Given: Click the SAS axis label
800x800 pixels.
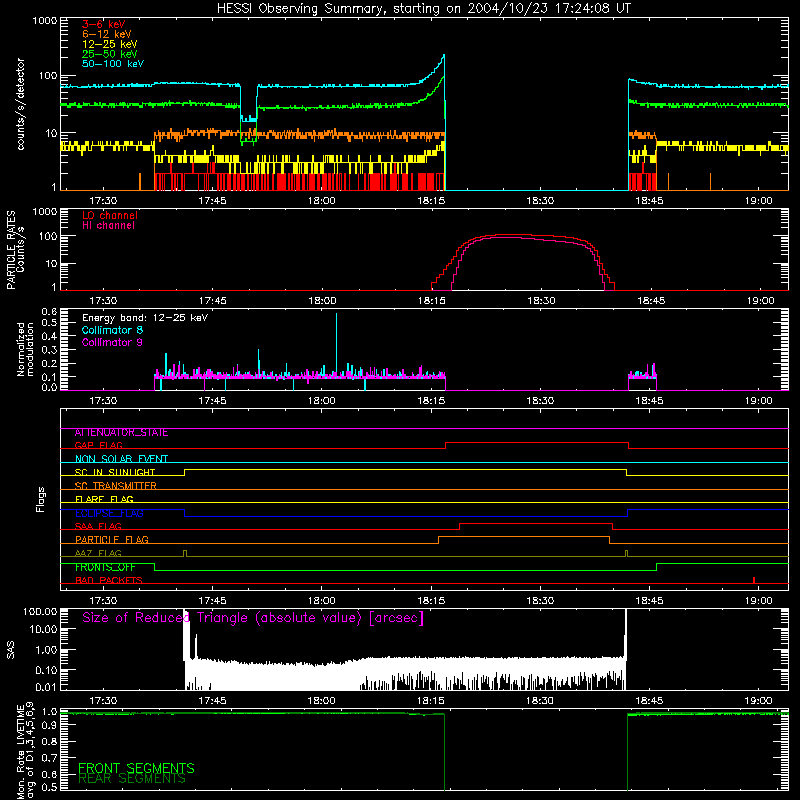Looking at the screenshot, I should [x=11, y=650].
